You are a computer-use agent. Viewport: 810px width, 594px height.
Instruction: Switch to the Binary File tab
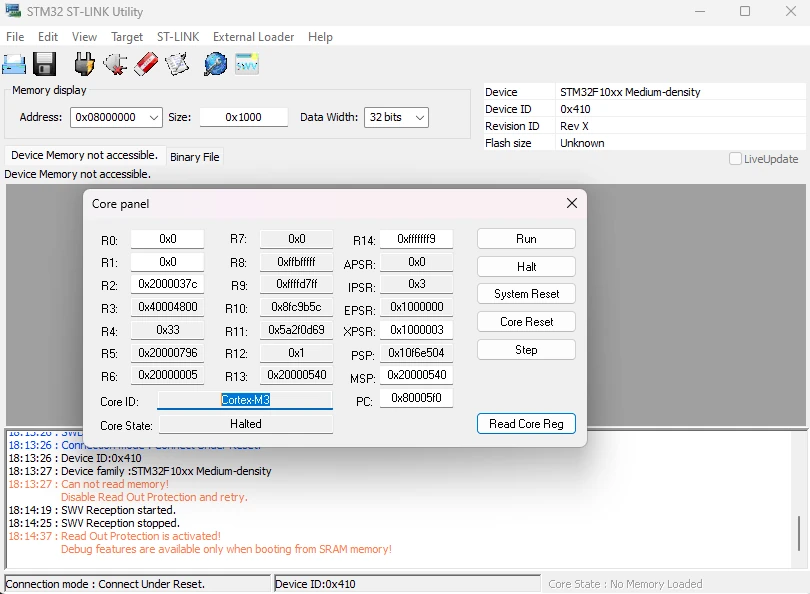pos(195,157)
